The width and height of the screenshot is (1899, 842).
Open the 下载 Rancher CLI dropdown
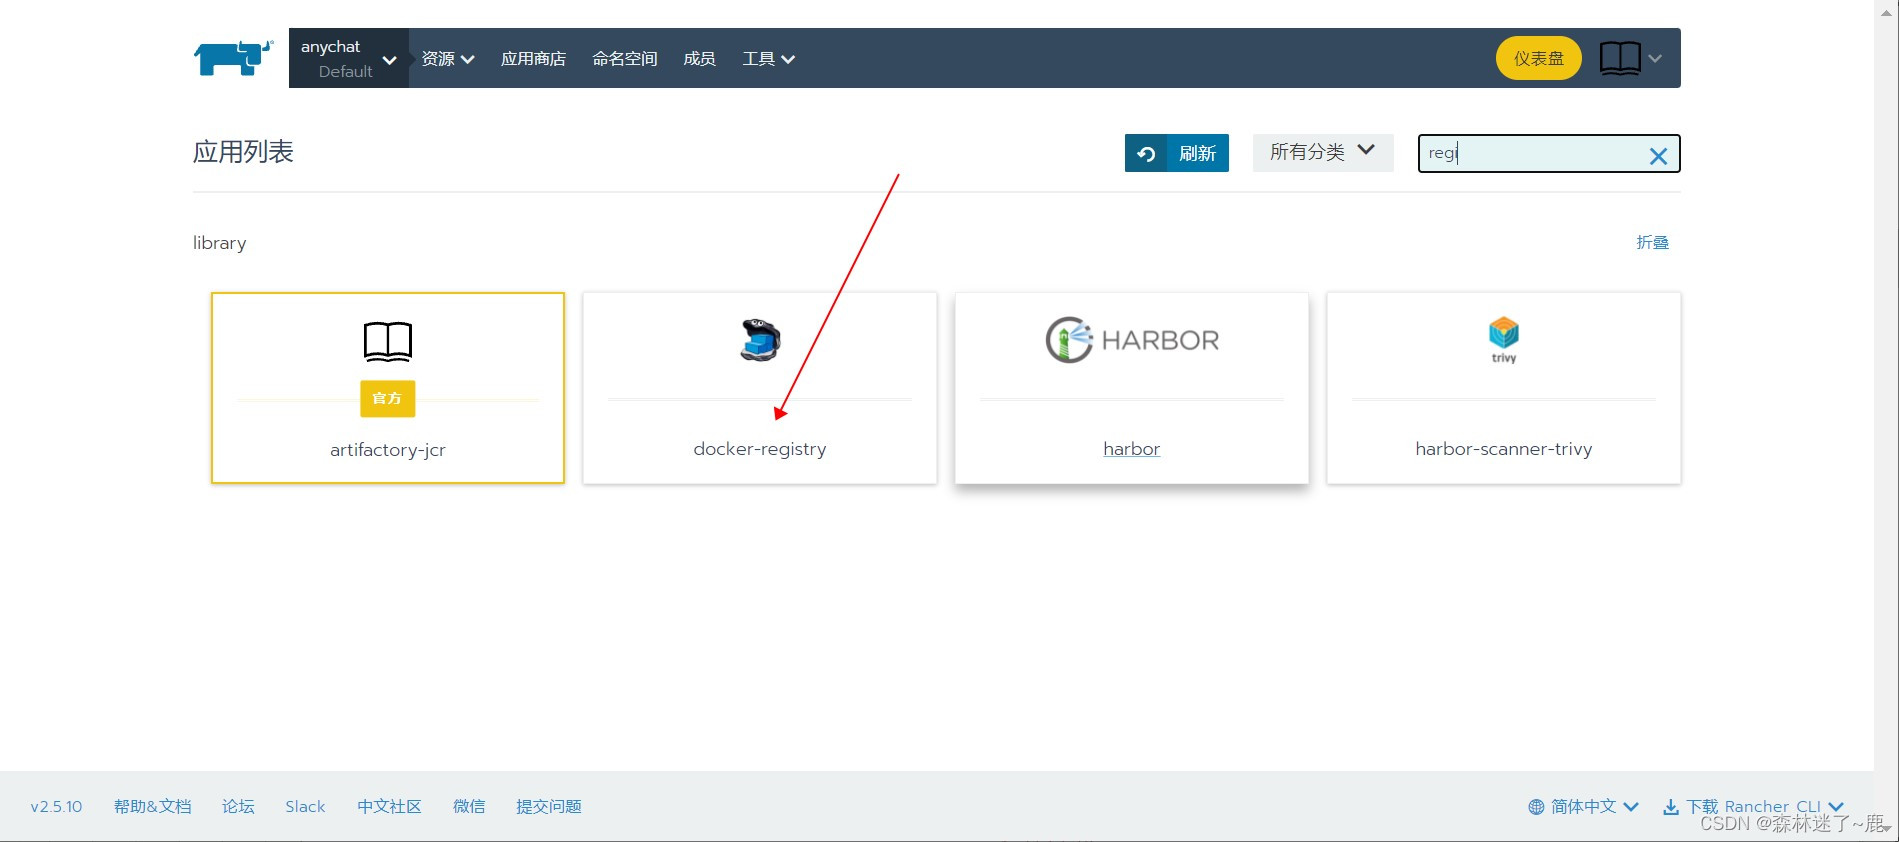(x=1753, y=806)
